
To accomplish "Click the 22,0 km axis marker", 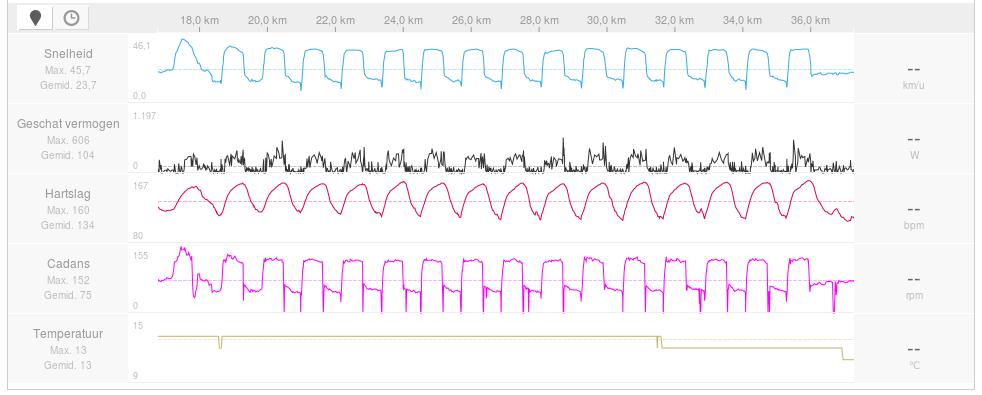I will (335, 20).
